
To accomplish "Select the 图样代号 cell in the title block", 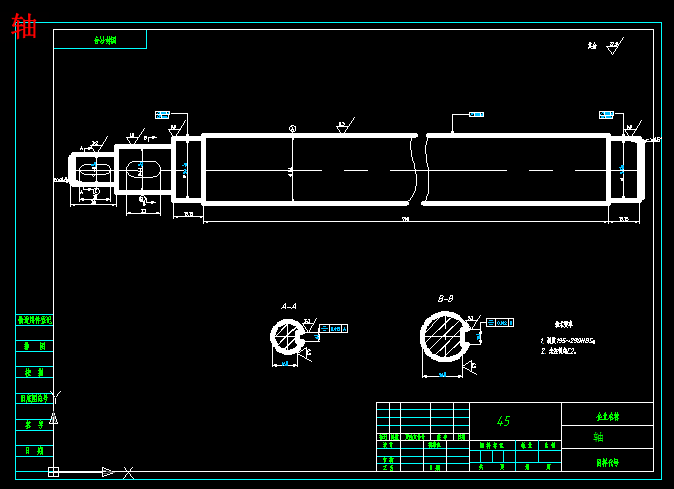I will tap(607, 461).
